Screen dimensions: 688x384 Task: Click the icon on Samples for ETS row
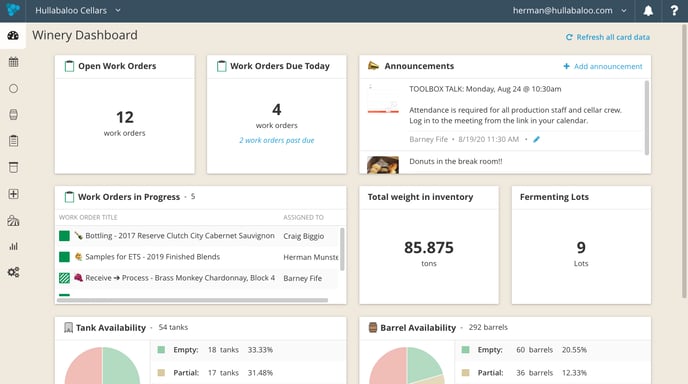[x=79, y=257]
